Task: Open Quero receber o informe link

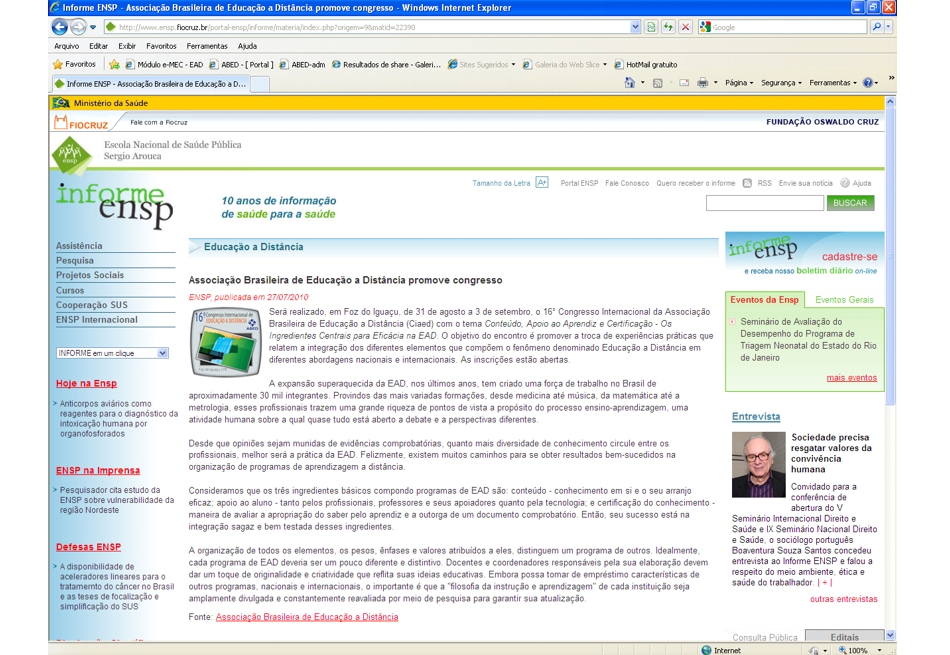Action: tap(696, 183)
